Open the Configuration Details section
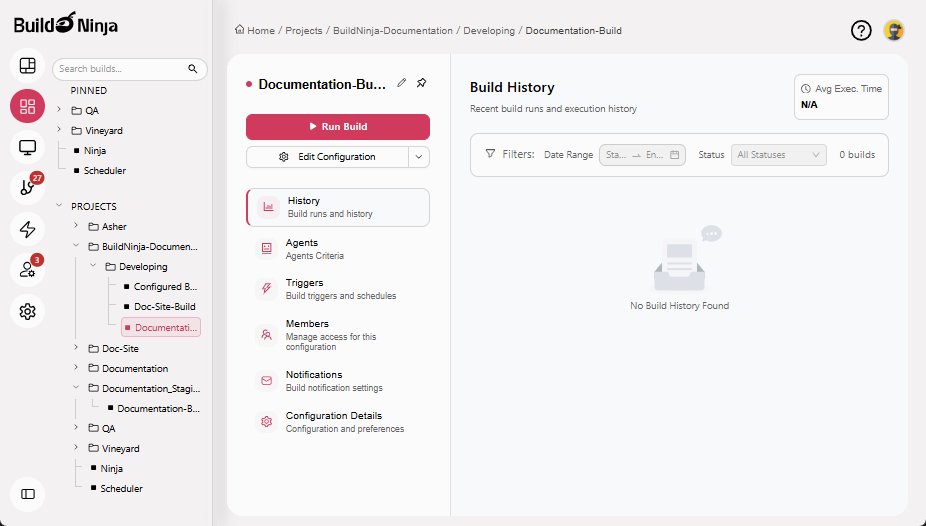Screen dimensions: 926x526 pos(338,422)
